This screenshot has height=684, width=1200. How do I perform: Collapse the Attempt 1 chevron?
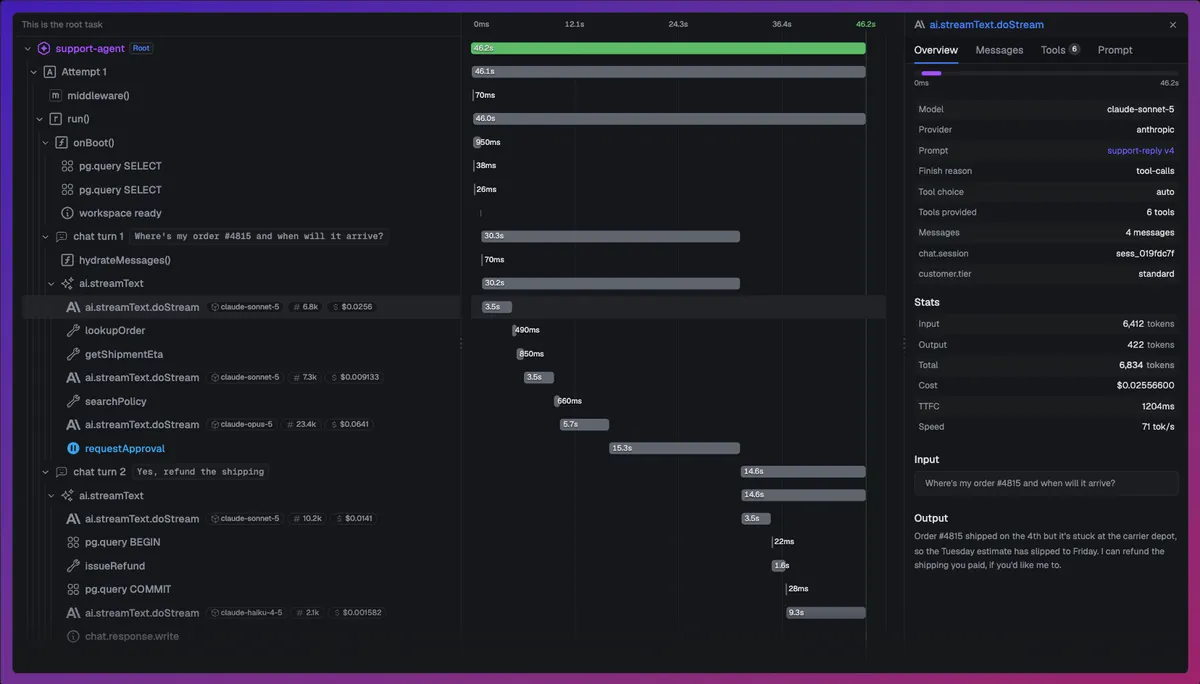click(34, 72)
